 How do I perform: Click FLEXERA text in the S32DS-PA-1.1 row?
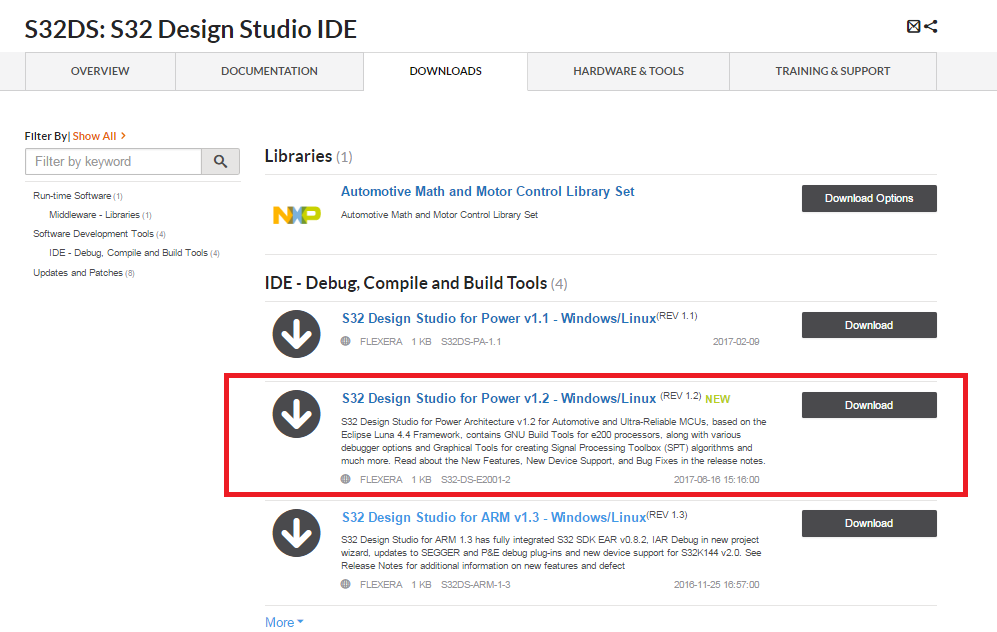[382, 341]
